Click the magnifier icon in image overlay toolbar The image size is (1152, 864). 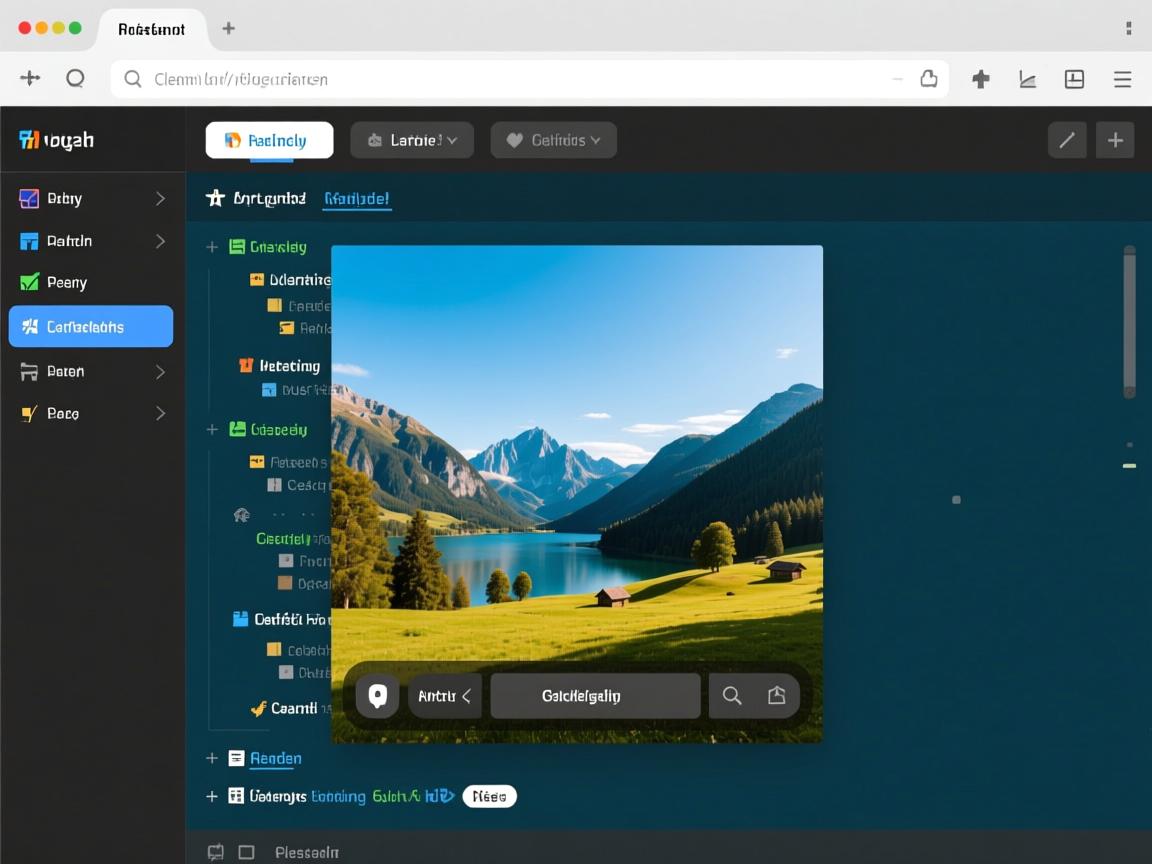pos(732,696)
